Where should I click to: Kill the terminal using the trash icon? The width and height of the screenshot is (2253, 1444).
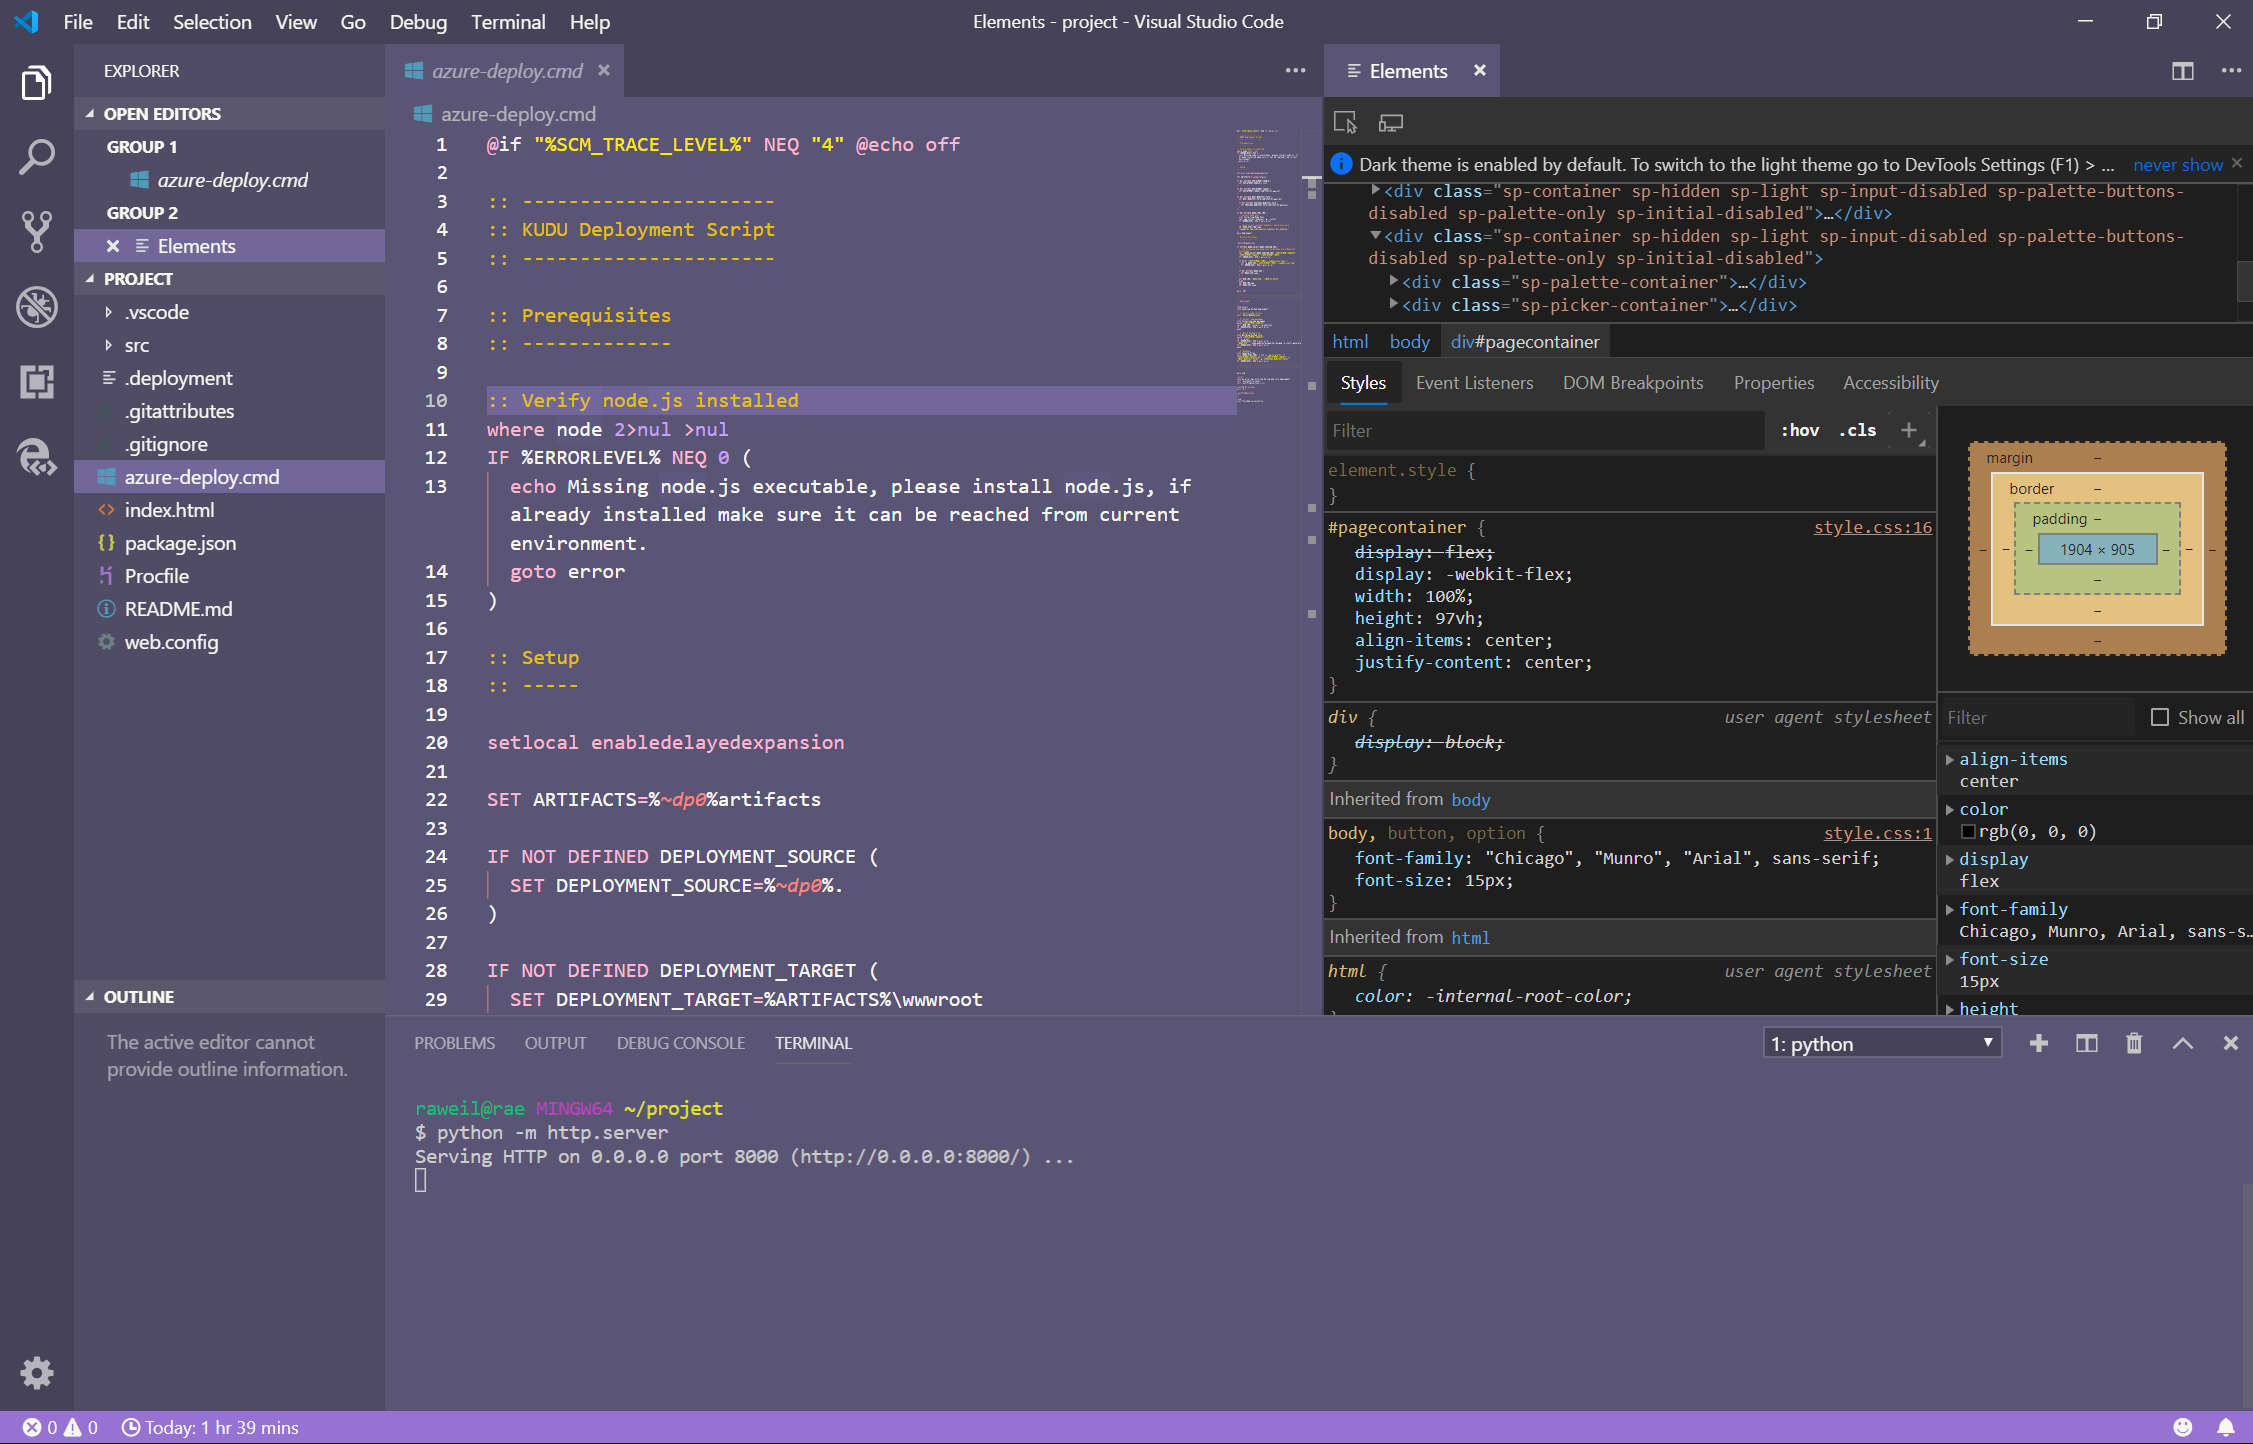pyautogui.click(x=2133, y=1043)
